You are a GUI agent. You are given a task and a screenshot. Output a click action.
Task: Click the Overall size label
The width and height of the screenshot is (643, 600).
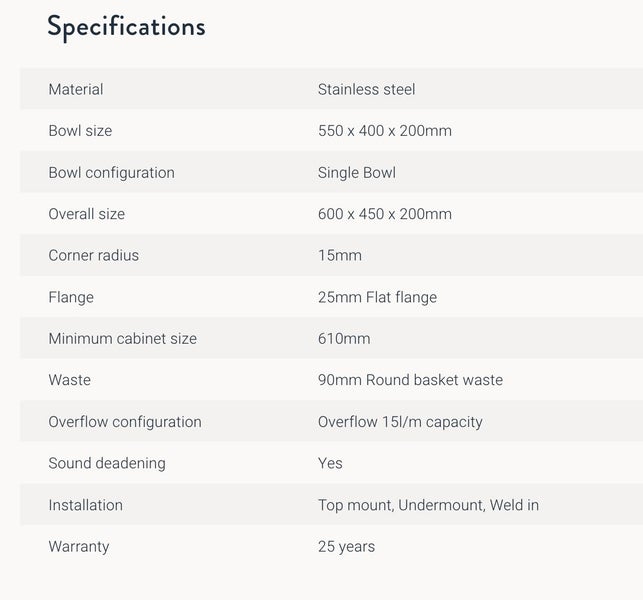click(86, 214)
